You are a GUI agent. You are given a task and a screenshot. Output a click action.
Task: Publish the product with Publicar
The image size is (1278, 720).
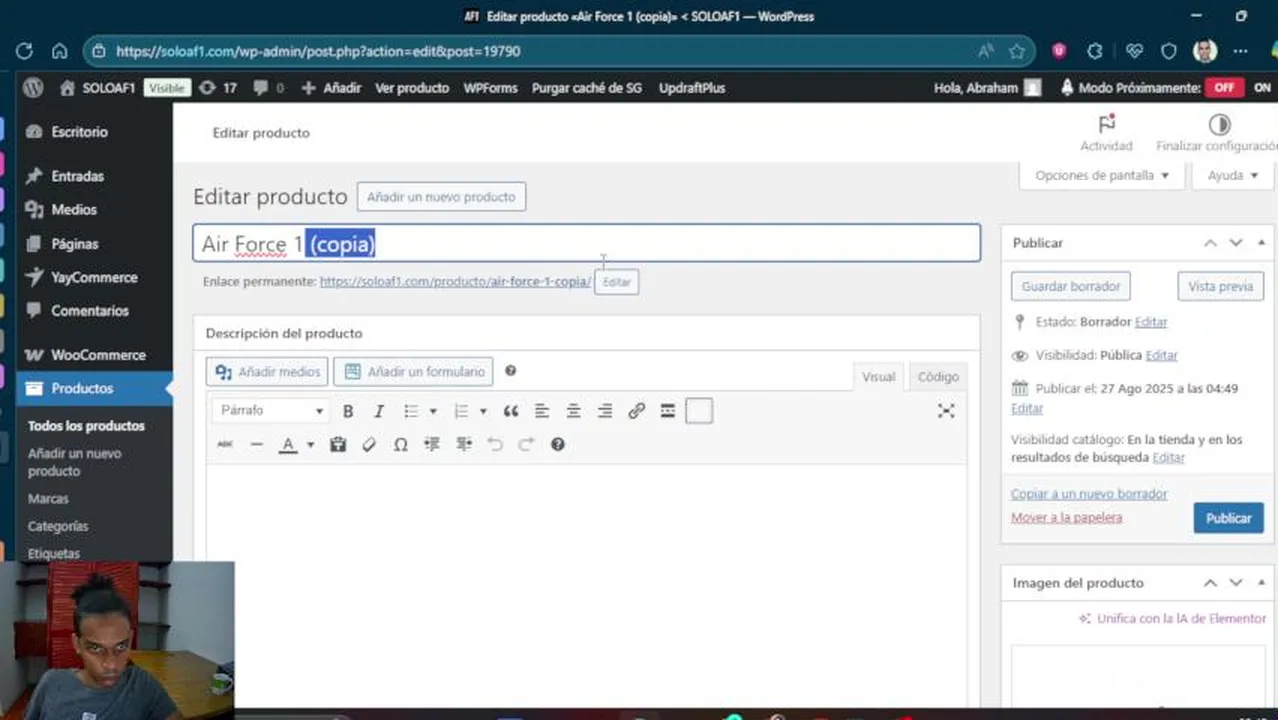(x=1228, y=518)
